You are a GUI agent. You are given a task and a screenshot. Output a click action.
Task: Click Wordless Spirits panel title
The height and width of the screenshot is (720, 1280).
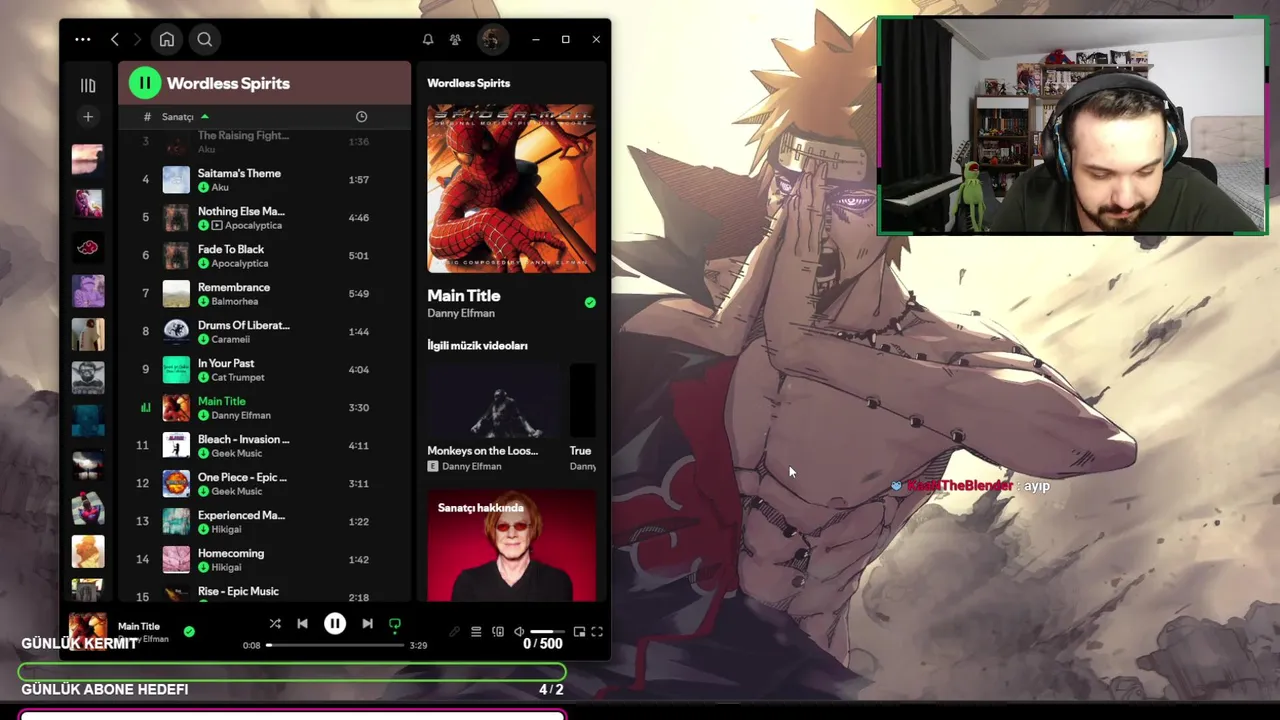tap(469, 83)
